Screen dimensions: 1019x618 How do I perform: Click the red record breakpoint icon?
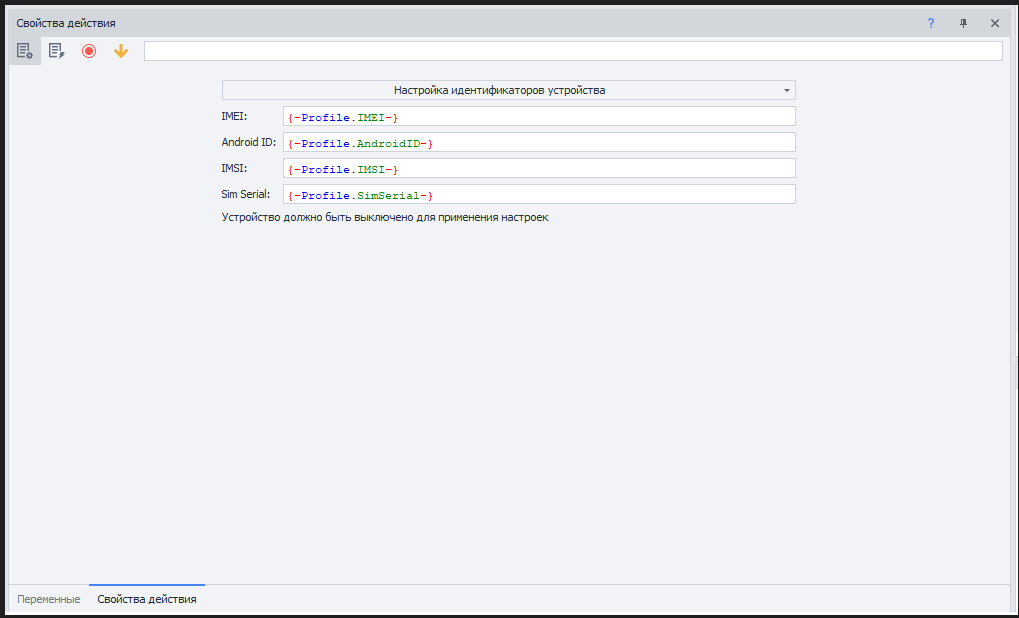[x=89, y=51]
